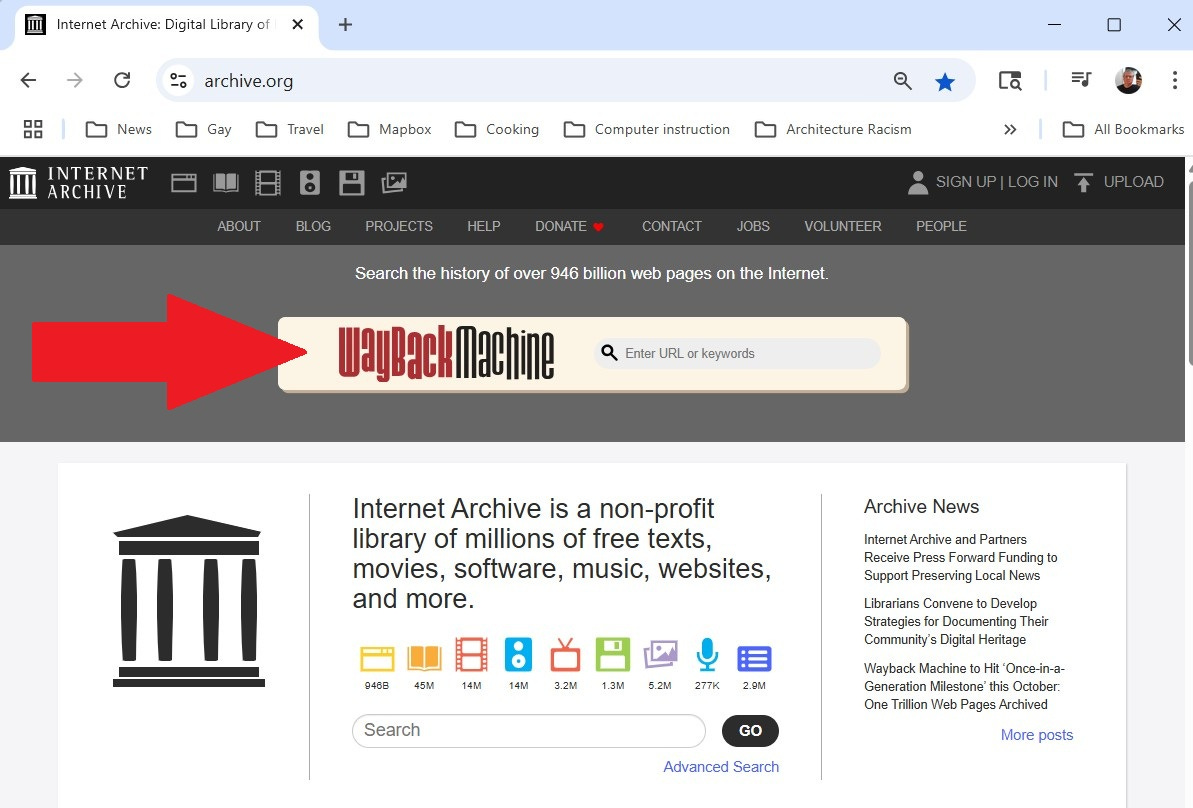Click the GO search button
Image resolution: width=1193 pixels, height=808 pixels.
click(750, 730)
